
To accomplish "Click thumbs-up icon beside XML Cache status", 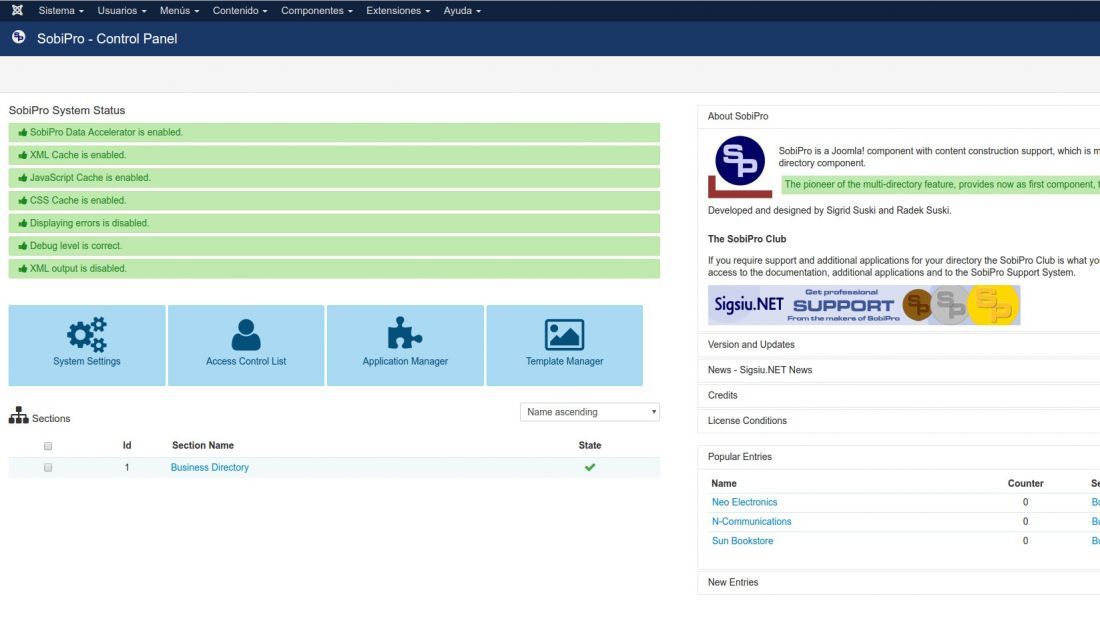I will [22, 155].
